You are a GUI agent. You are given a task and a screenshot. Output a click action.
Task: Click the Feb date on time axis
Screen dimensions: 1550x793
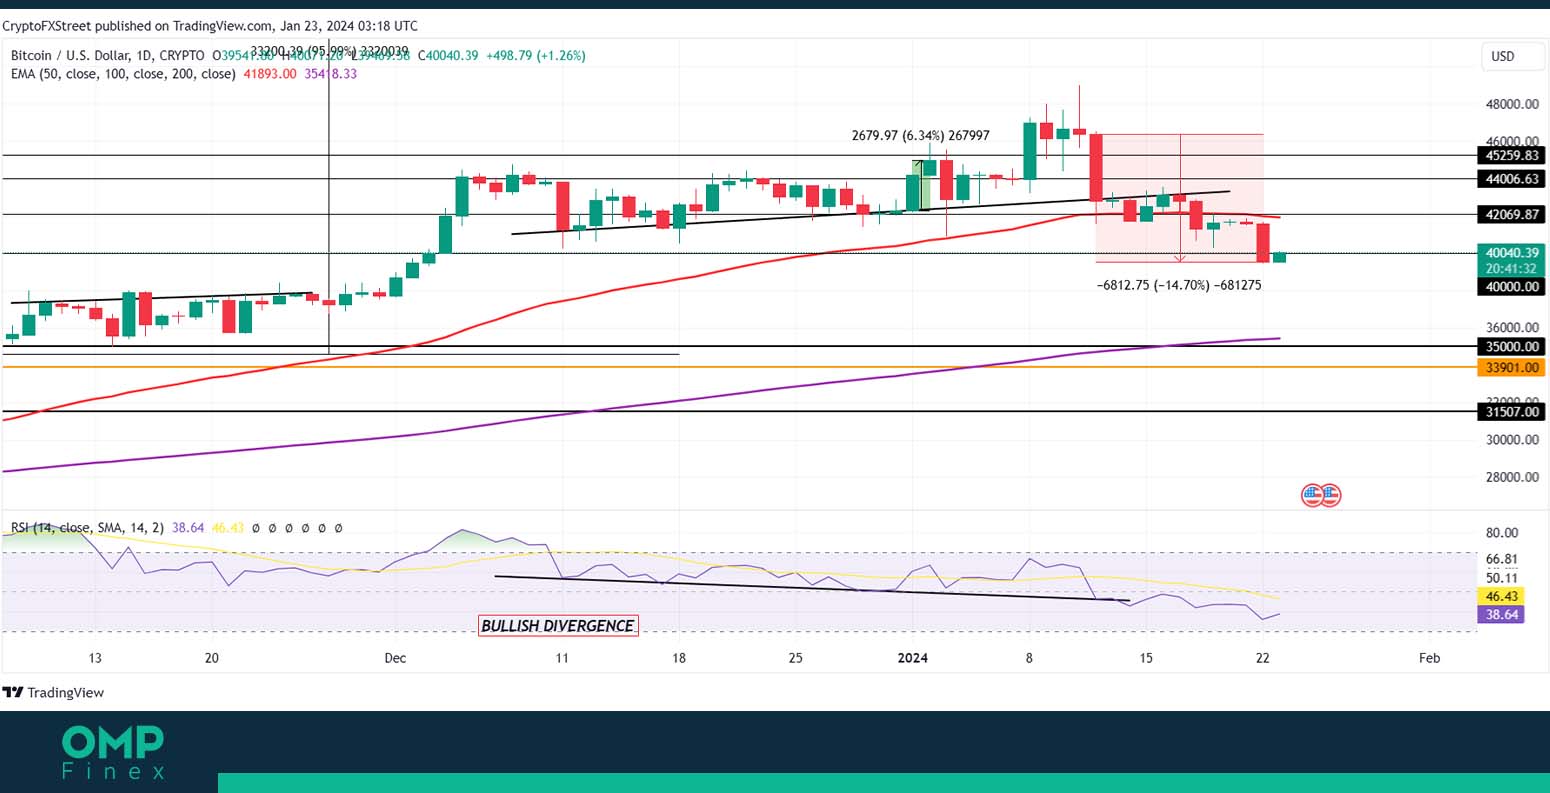point(1429,658)
